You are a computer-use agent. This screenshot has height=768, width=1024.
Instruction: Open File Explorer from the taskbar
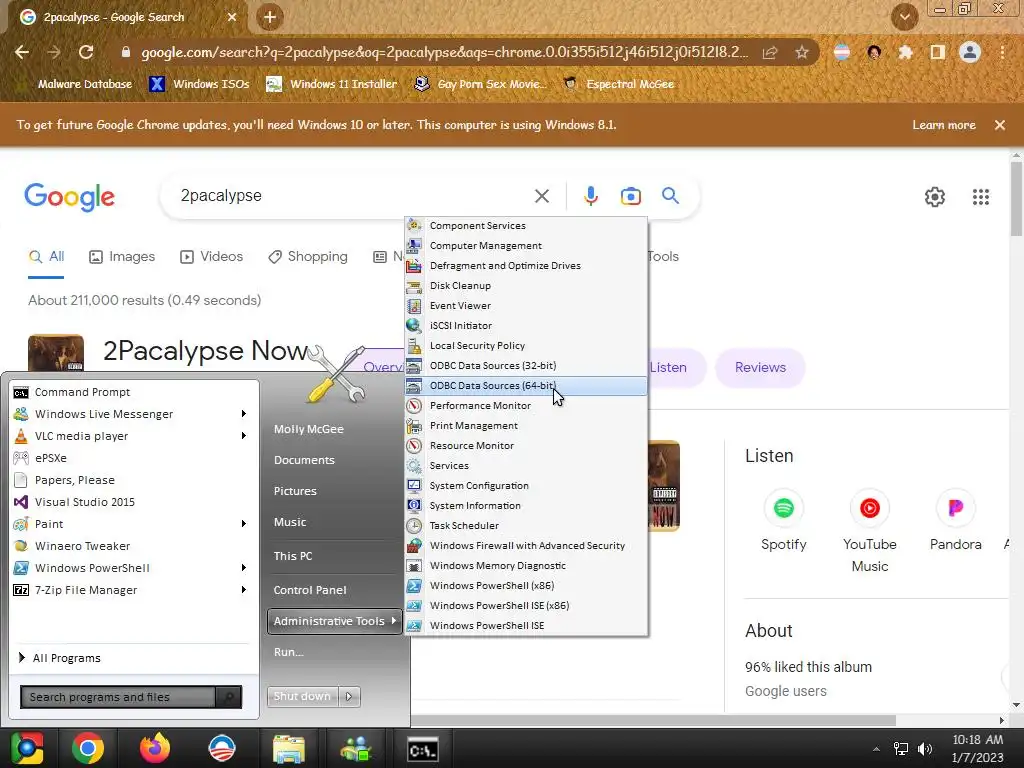(289, 748)
